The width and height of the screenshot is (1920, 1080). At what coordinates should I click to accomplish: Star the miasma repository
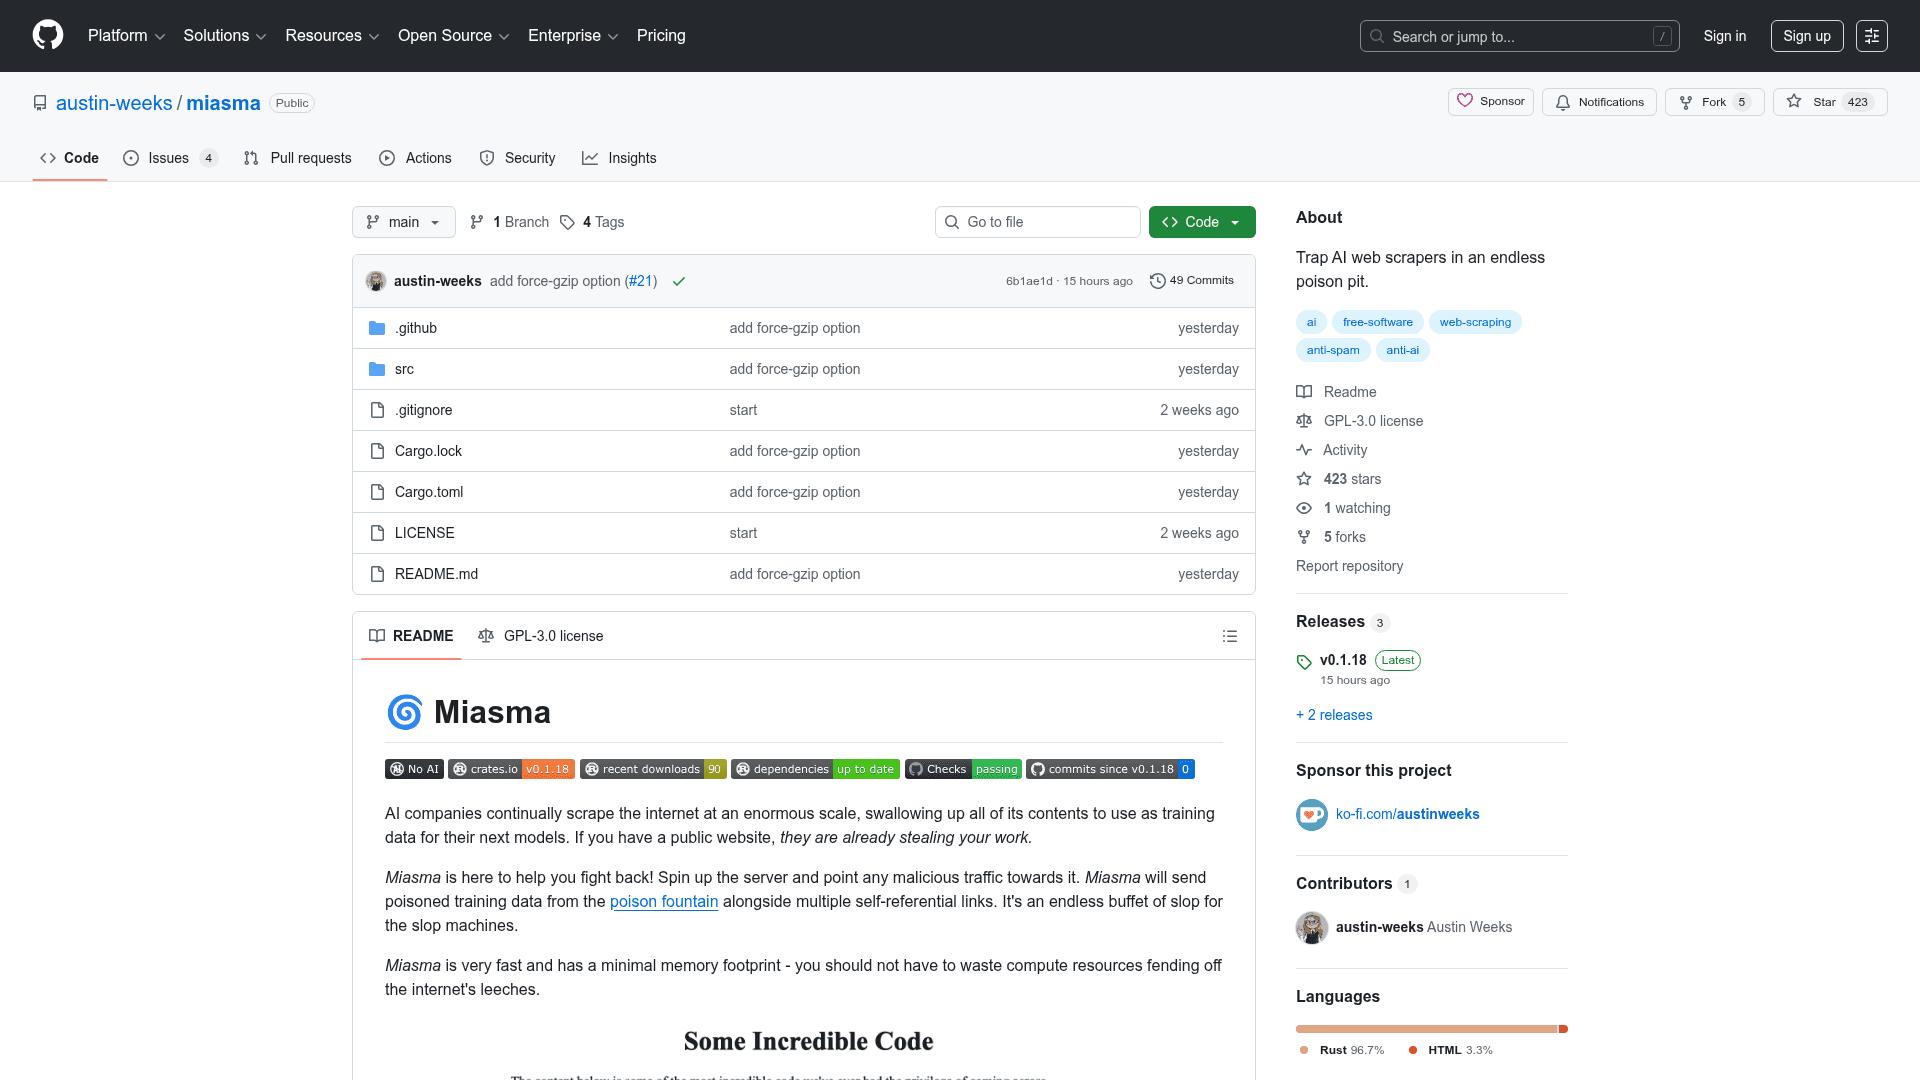click(1813, 102)
